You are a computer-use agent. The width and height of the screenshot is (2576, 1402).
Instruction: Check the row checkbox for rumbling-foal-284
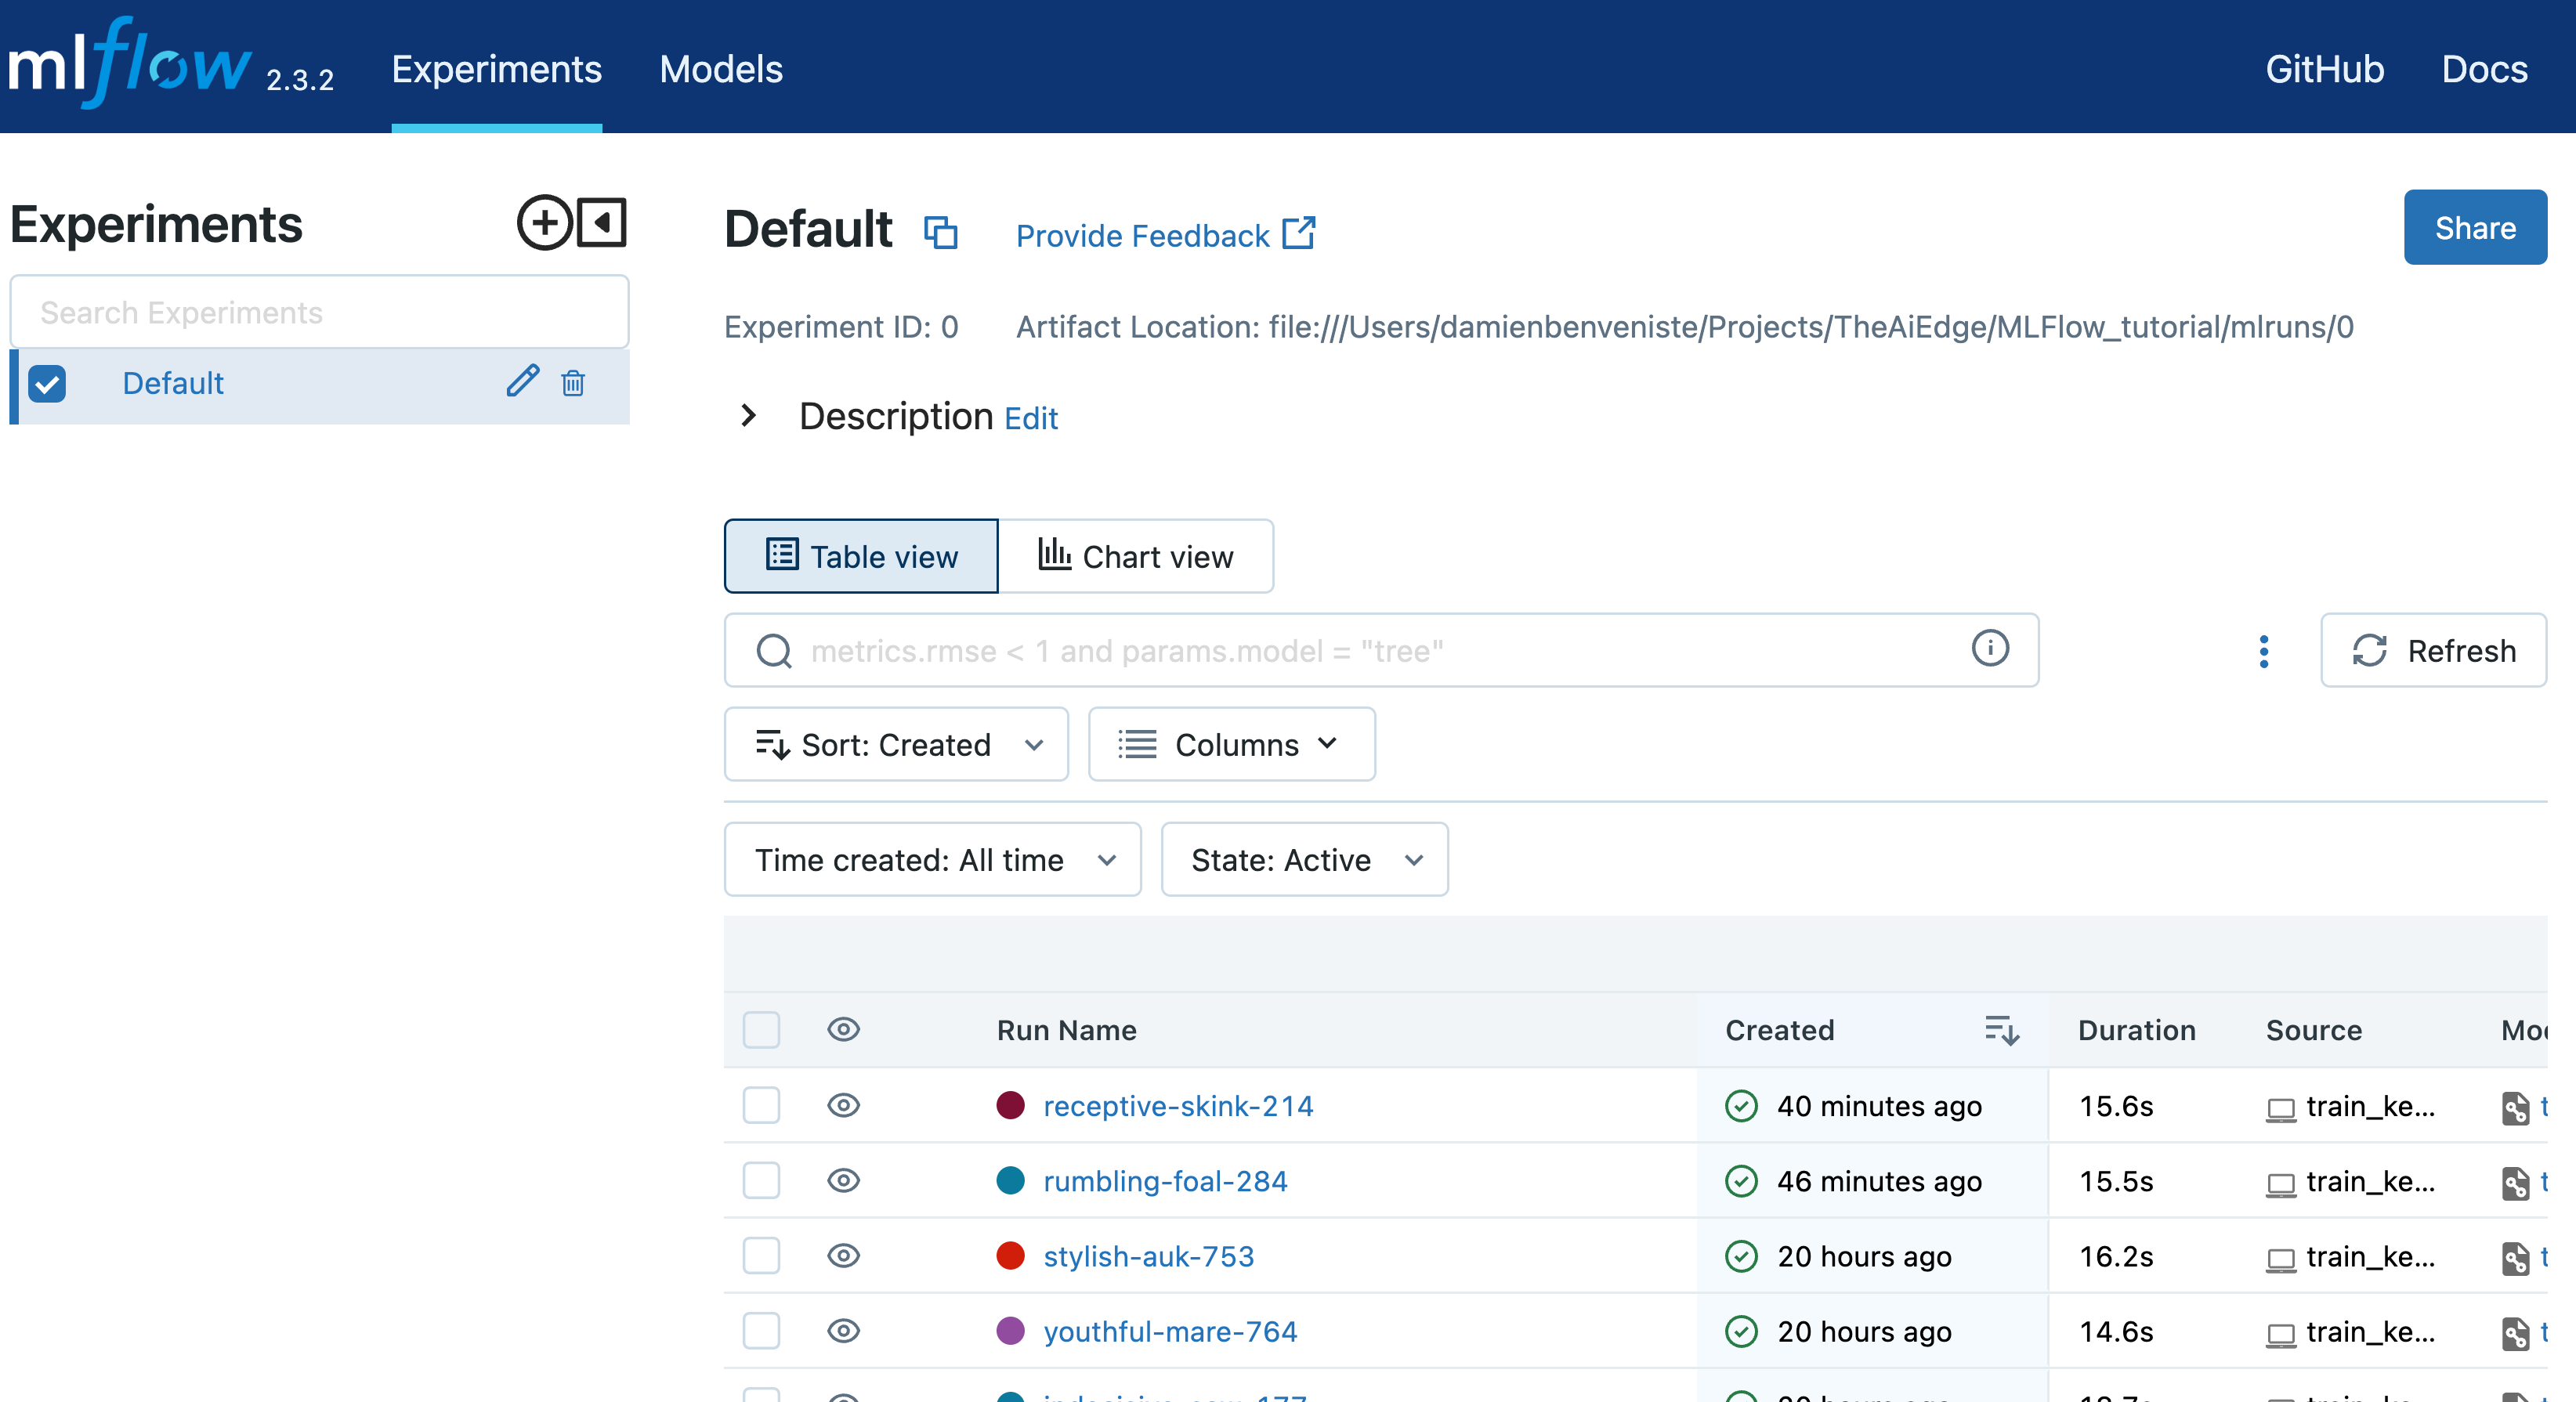[x=761, y=1181]
